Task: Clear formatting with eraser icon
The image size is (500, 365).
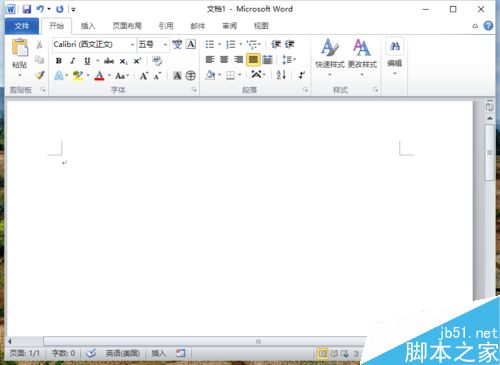Action: (157, 61)
